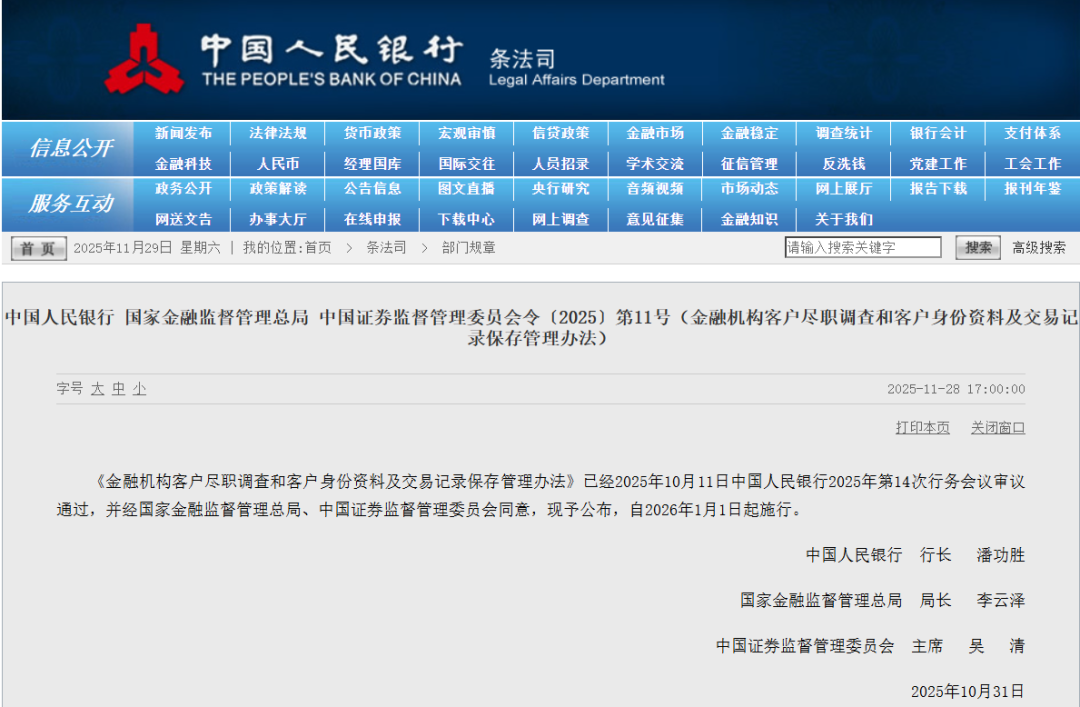Click the 条法司 department title in header

(x=522, y=59)
